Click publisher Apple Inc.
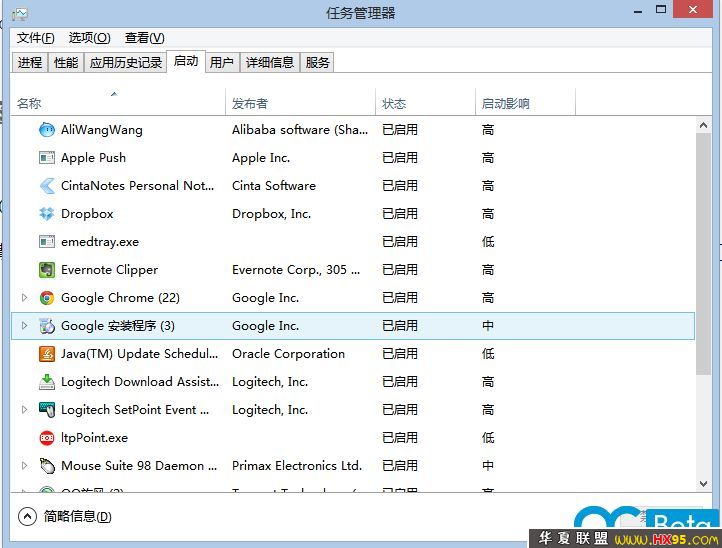Image resolution: width=722 pixels, height=548 pixels. [261, 158]
